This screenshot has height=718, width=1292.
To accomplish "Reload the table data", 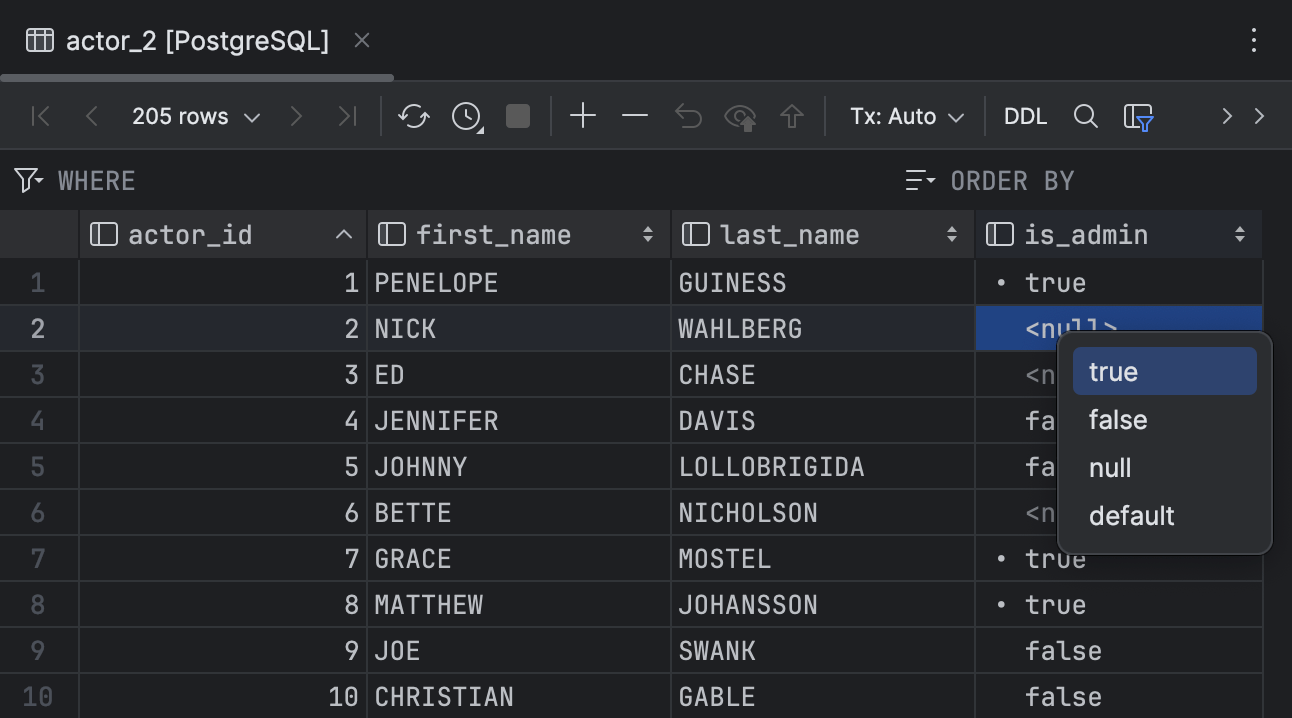I will click(413, 116).
